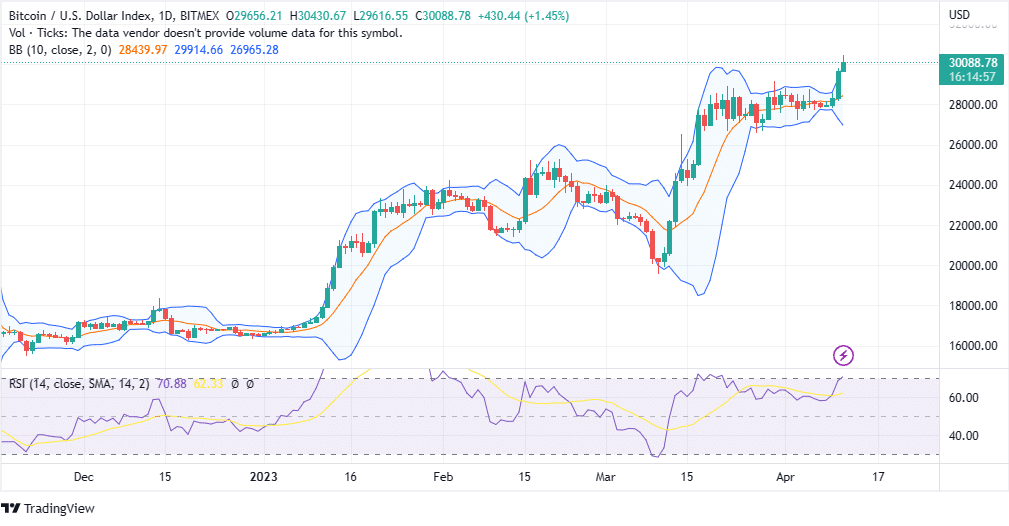Click the 16 date label on time axis
Viewport: 1009px width, 526px height.
350,477
